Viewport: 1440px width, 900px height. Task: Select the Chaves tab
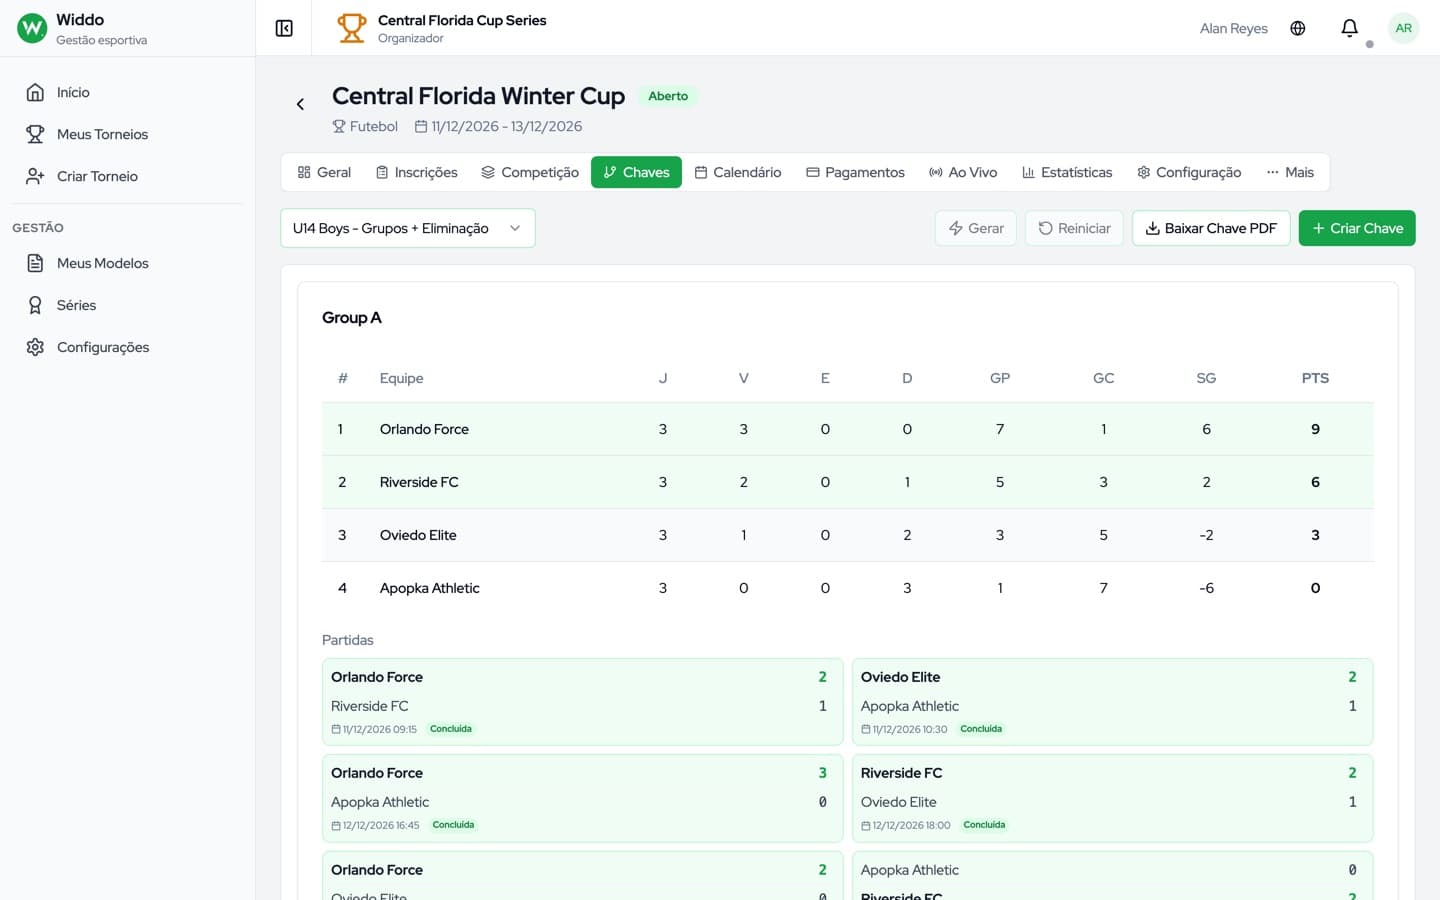pyautogui.click(x=636, y=172)
